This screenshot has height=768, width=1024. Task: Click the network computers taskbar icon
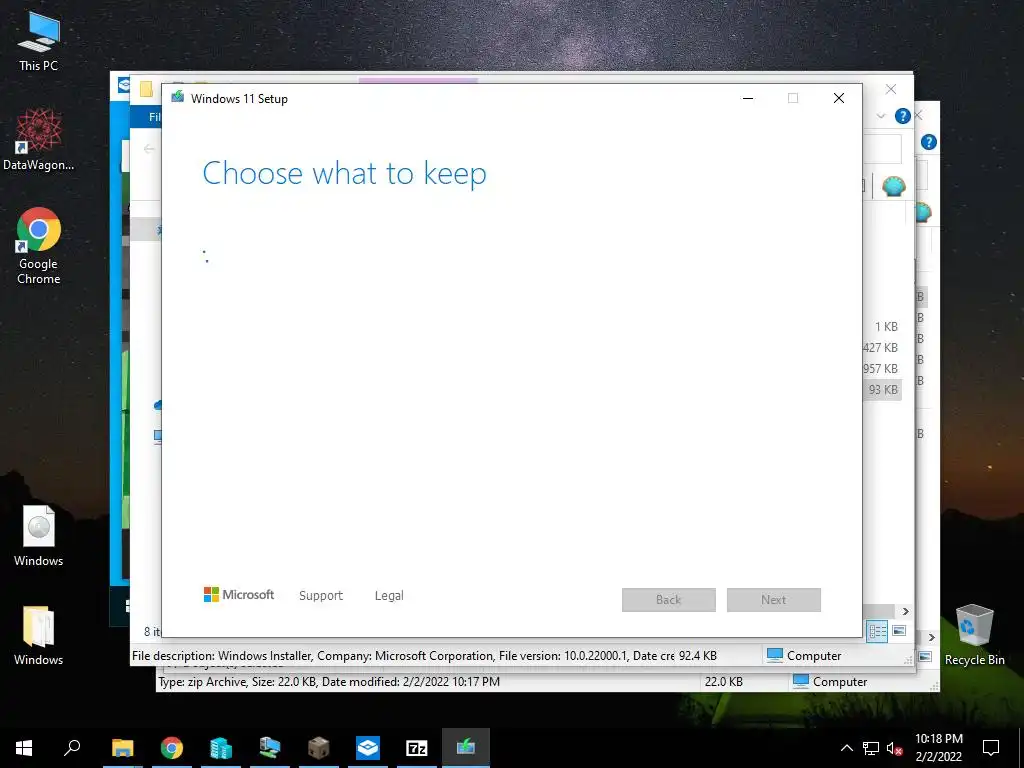(270, 747)
